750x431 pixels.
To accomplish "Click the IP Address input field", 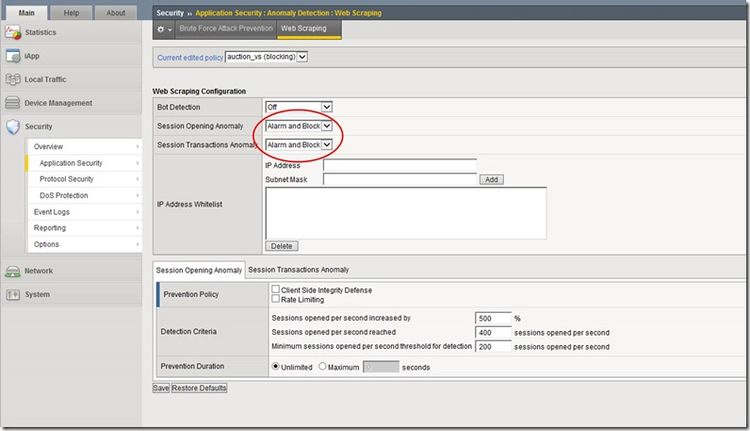I will pos(400,165).
